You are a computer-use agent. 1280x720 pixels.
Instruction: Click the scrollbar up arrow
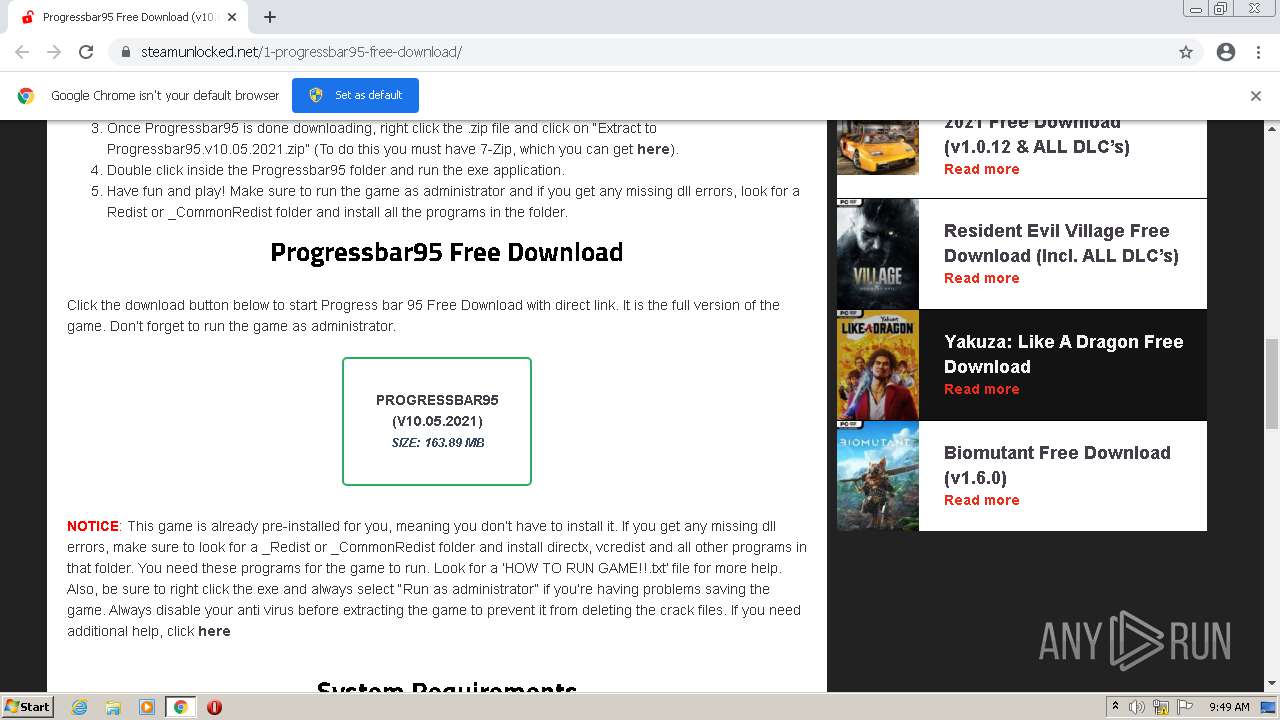1272,129
